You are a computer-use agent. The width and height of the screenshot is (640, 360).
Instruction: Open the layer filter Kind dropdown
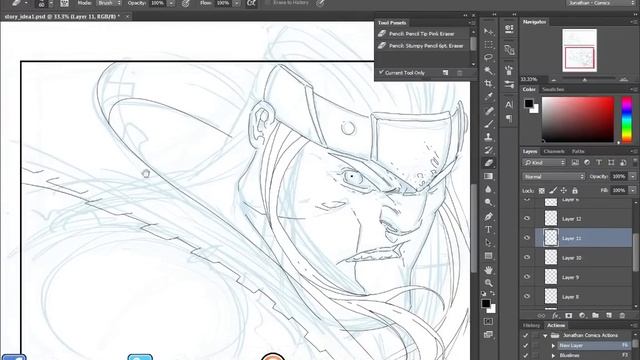(x=544, y=162)
